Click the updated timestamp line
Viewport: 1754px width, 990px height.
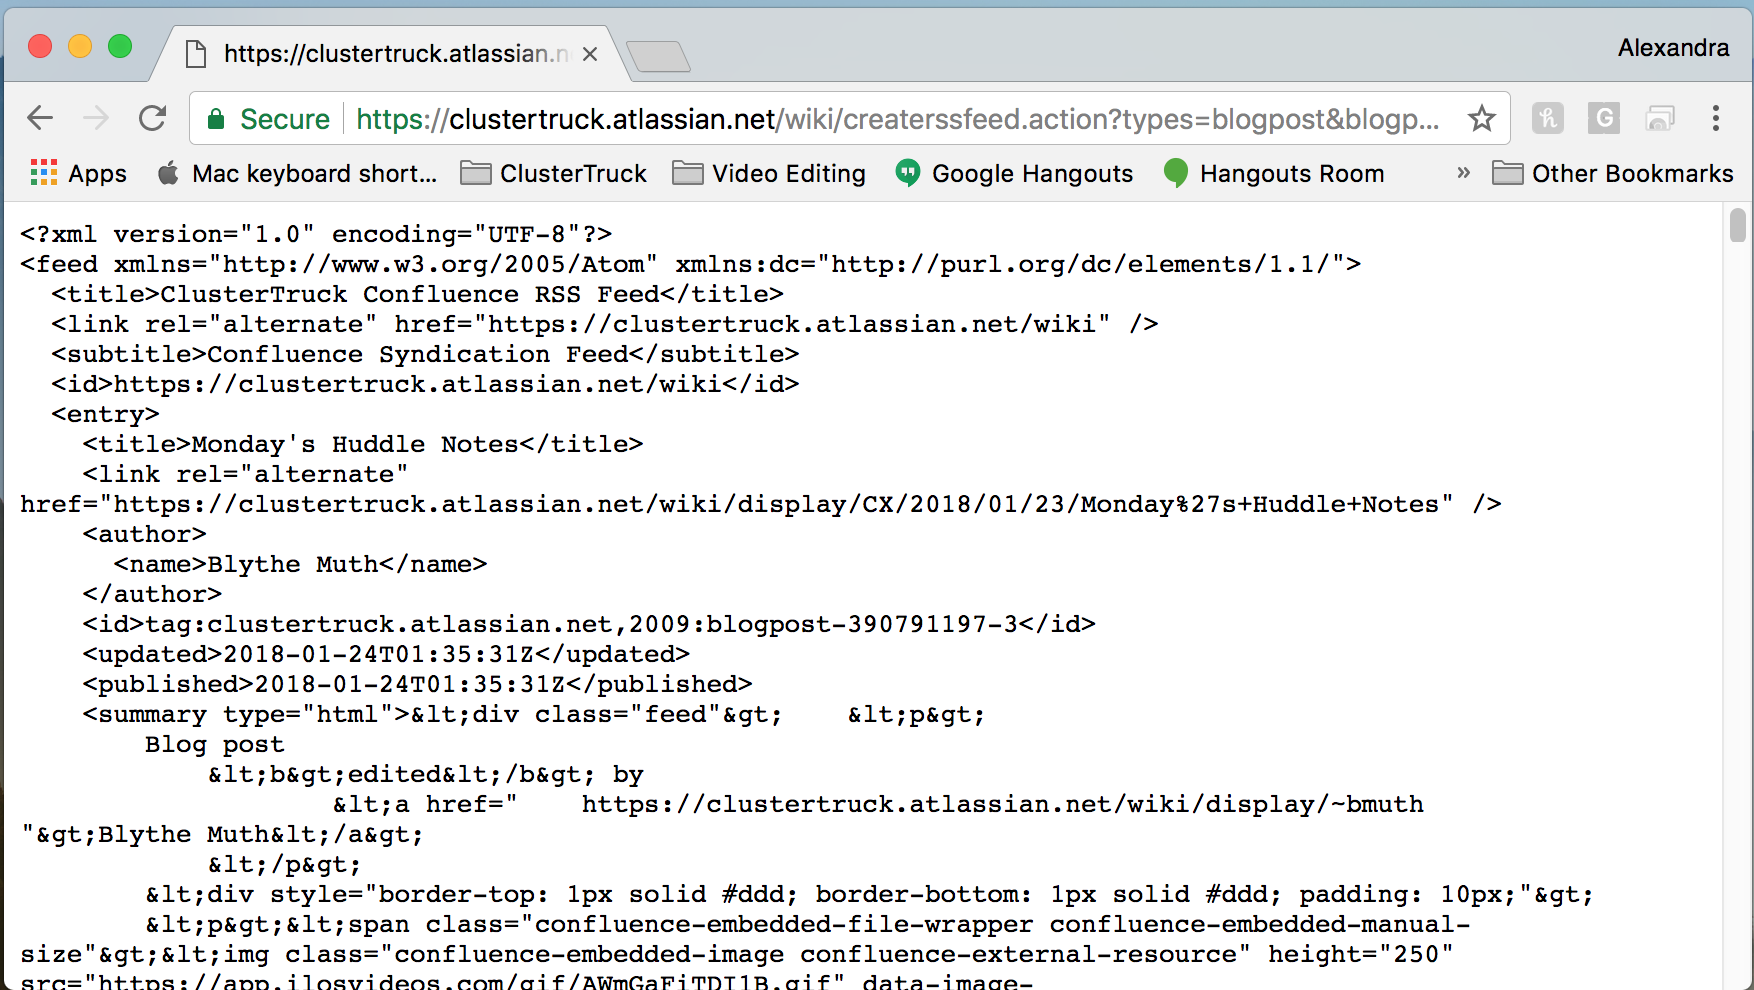point(386,654)
